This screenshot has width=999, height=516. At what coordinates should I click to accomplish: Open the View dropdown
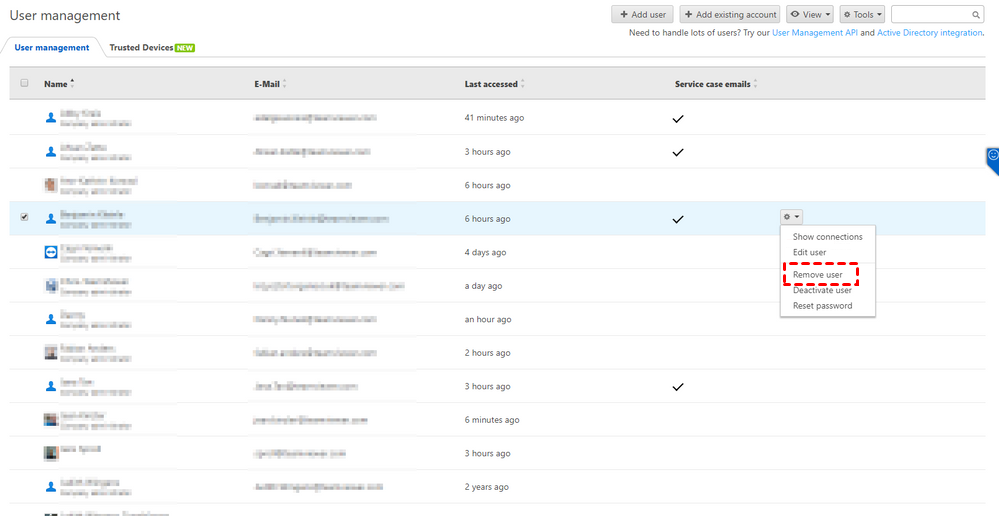point(810,15)
